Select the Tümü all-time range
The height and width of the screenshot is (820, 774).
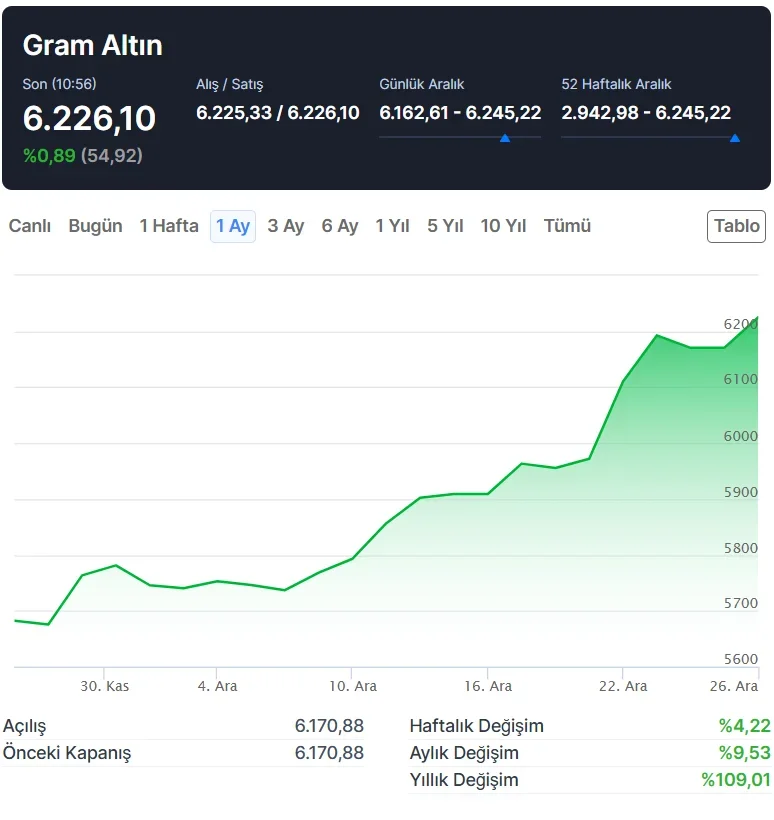(567, 226)
